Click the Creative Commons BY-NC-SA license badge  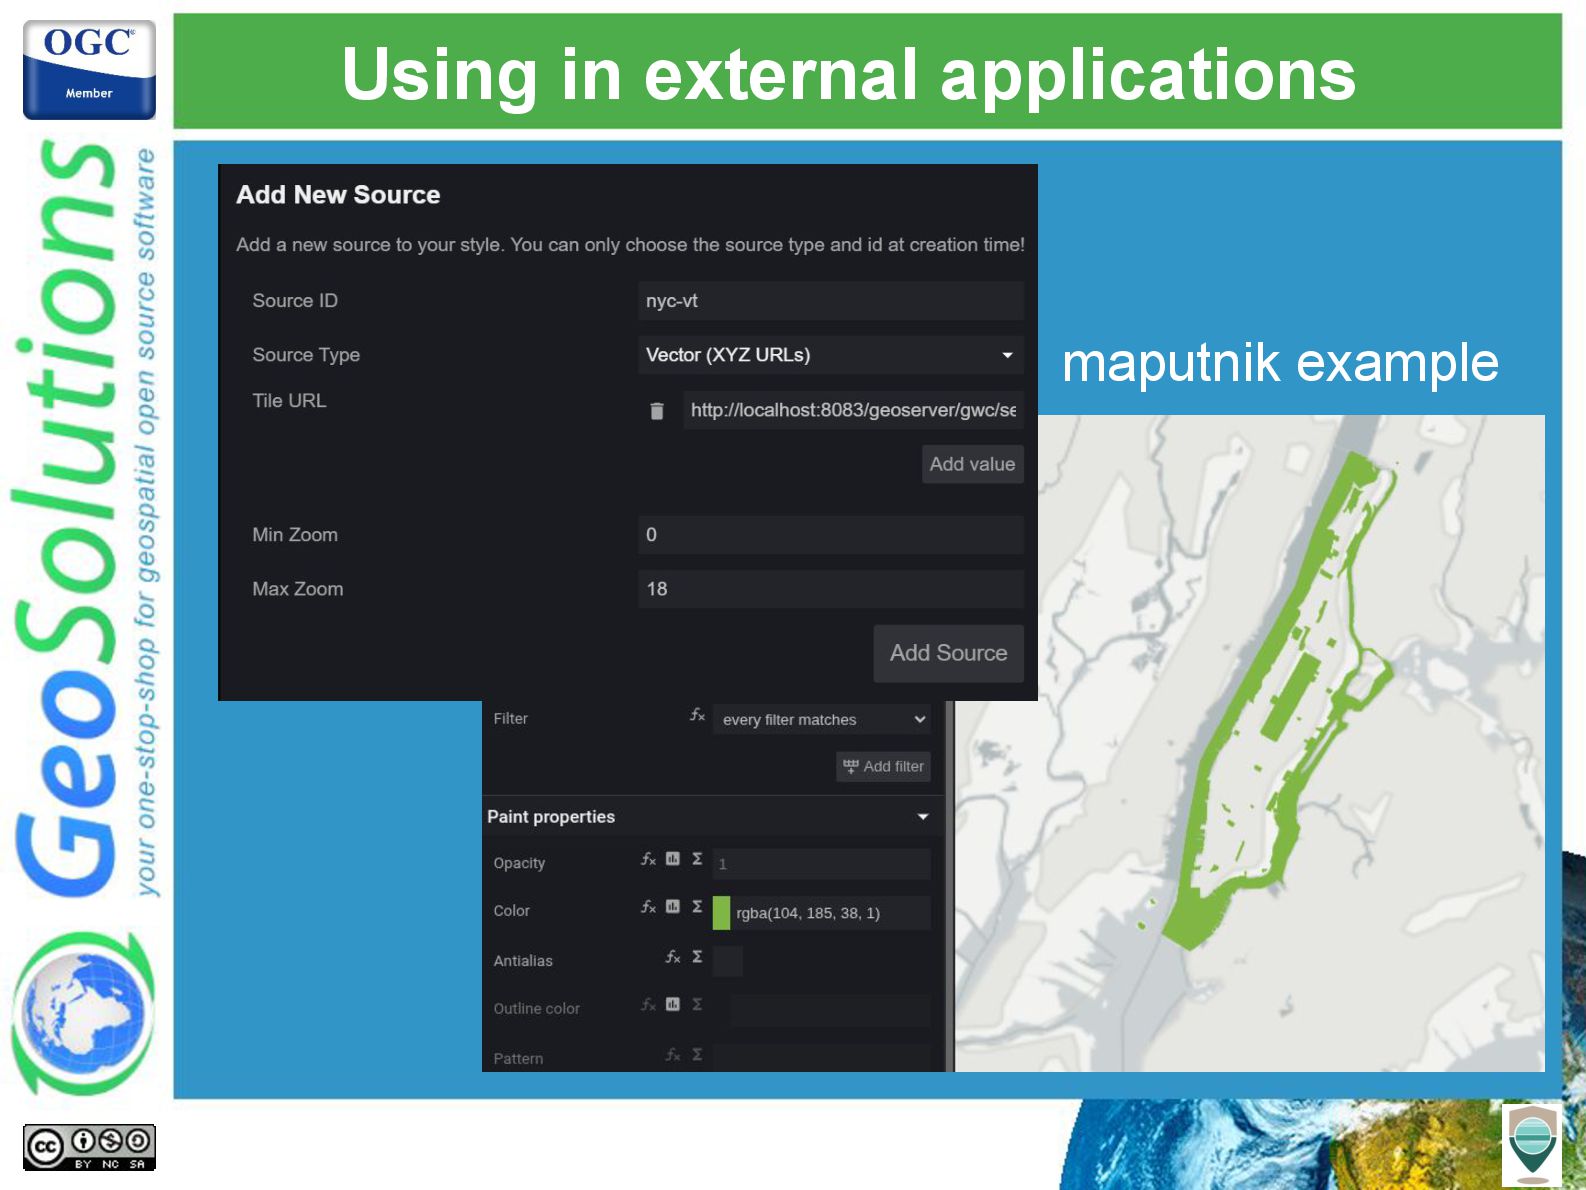(x=89, y=1147)
